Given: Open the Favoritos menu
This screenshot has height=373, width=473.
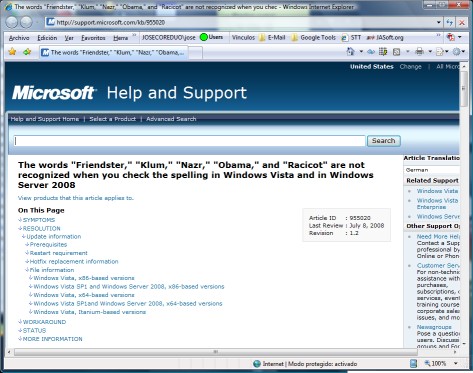Looking at the screenshot, I should 93,38.
